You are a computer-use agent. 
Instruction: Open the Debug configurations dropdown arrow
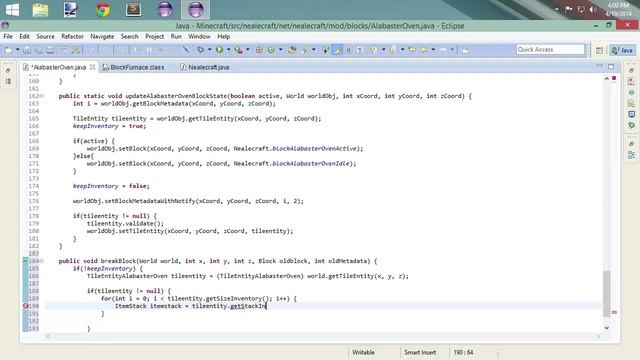[x=209, y=50]
